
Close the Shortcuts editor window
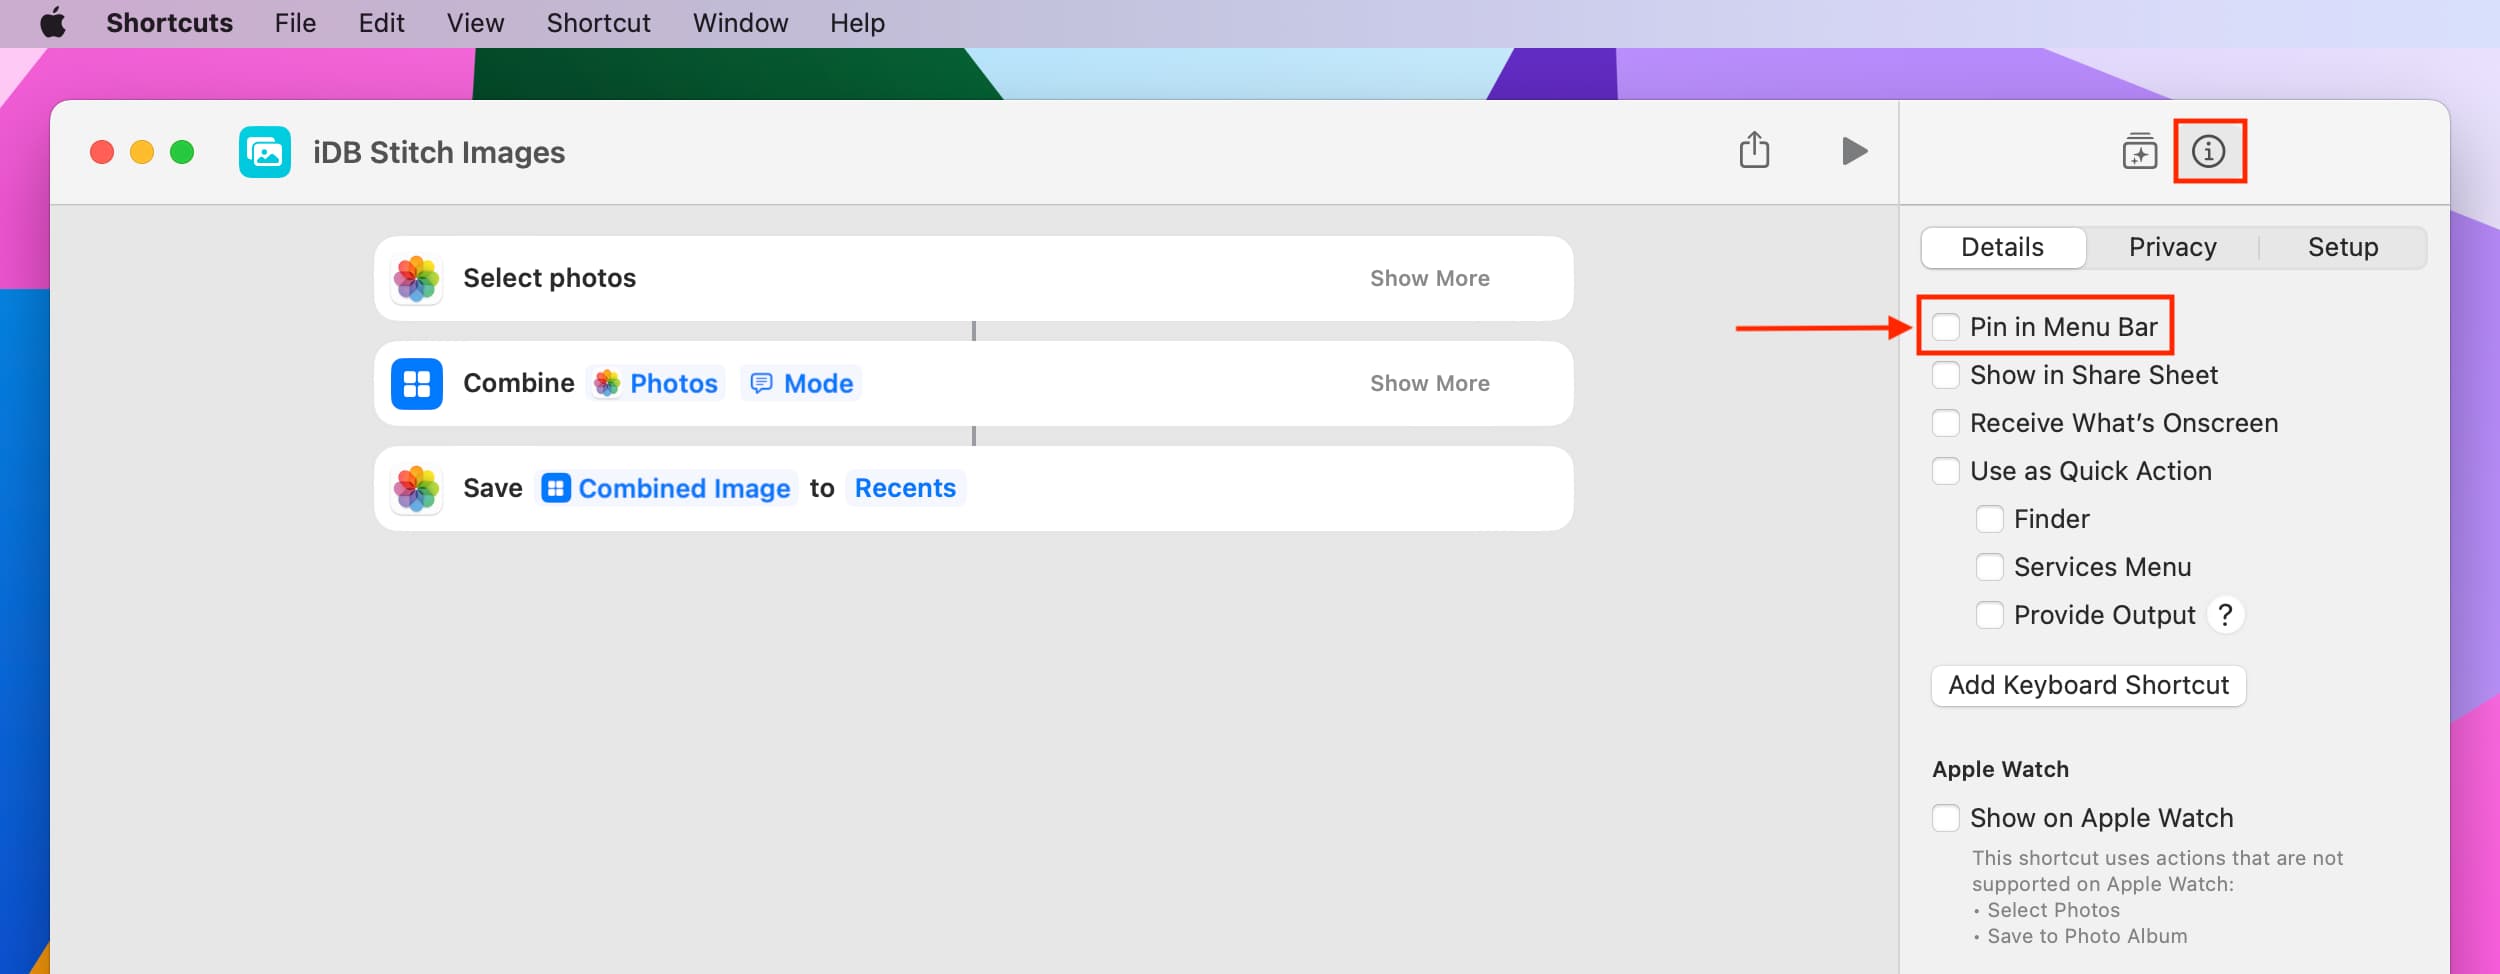102,152
